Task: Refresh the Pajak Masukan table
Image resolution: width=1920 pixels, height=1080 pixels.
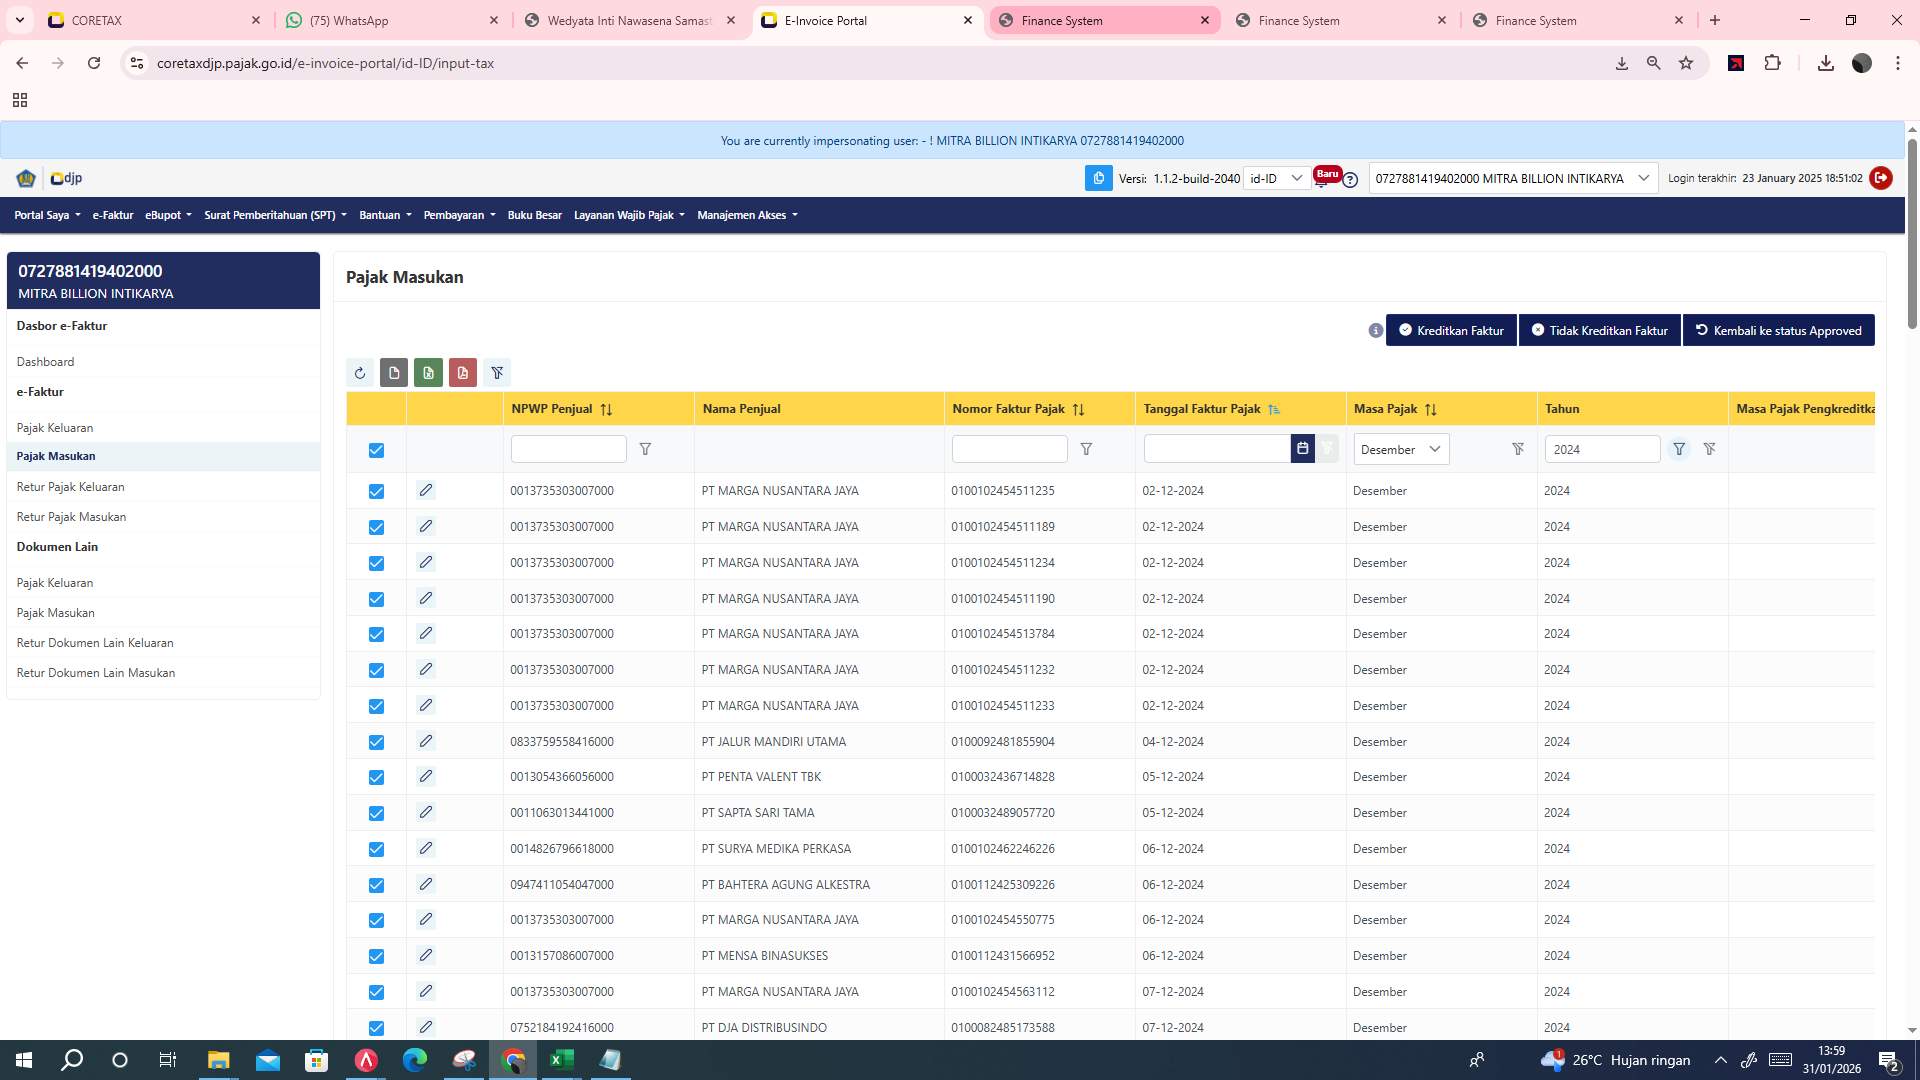Action: [360, 372]
